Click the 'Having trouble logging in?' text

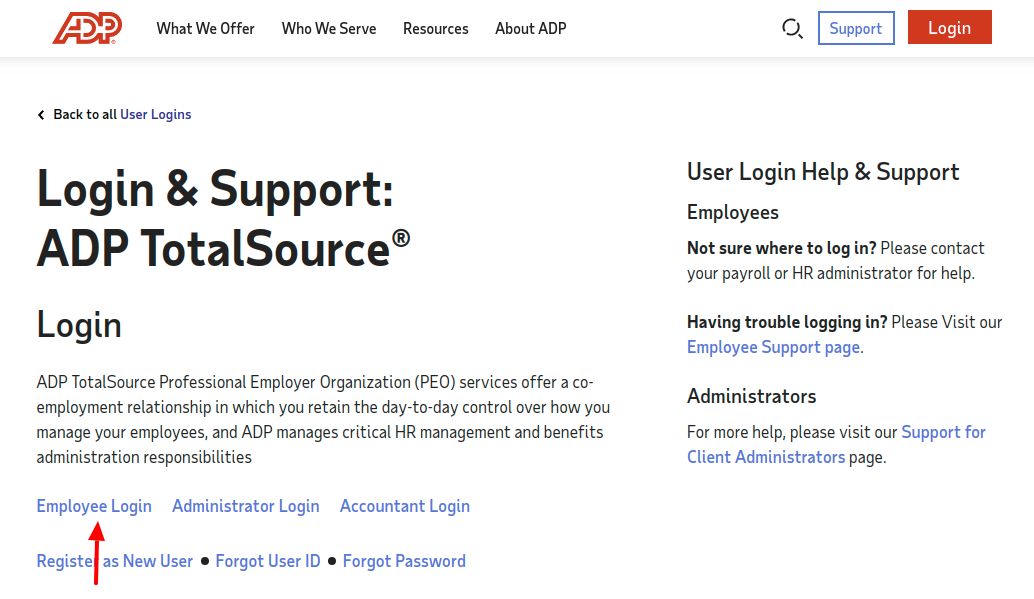(x=787, y=322)
